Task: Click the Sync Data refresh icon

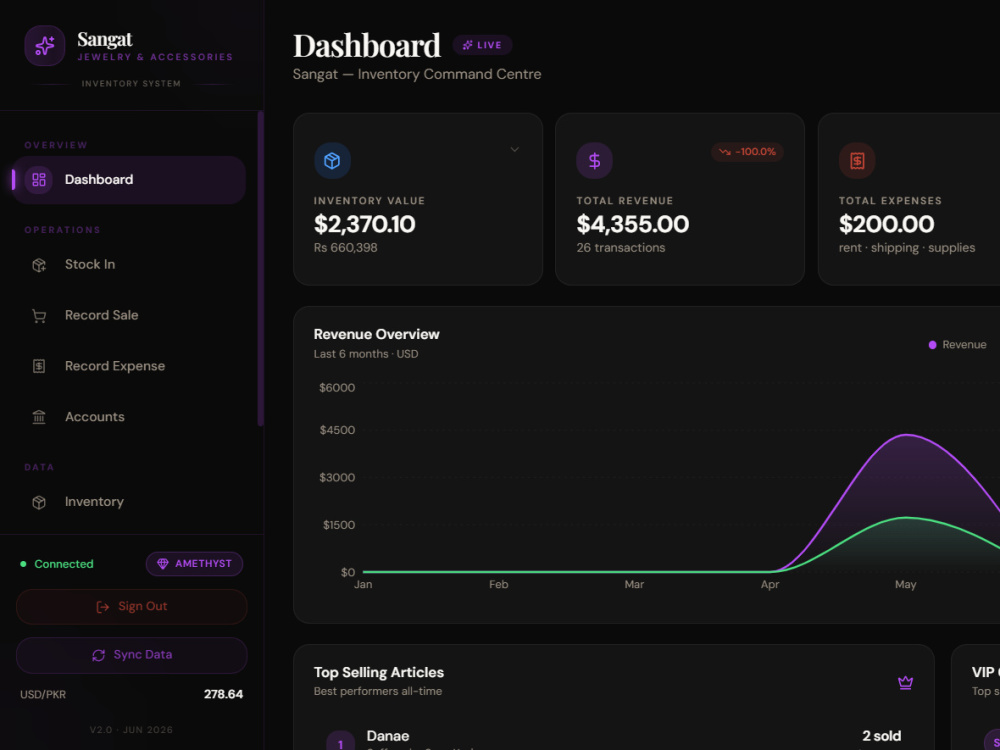Action: pos(98,656)
